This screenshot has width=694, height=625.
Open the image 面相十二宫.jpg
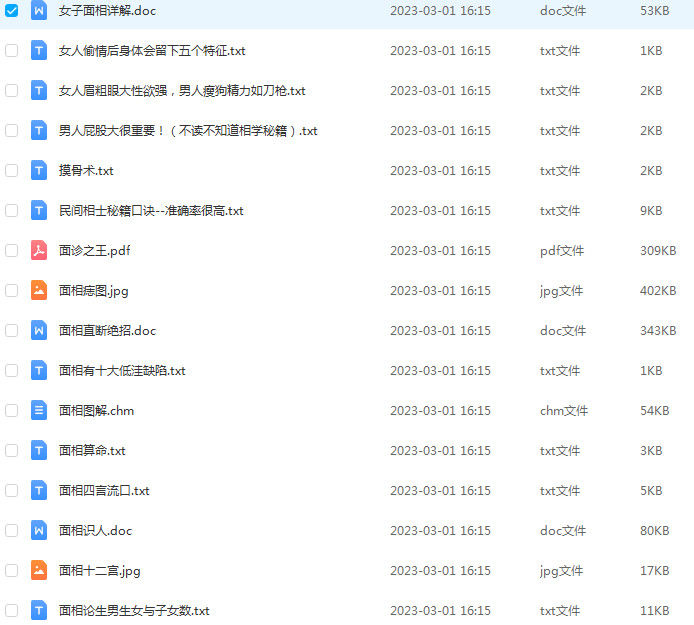pyautogui.click(x=100, y=571)
